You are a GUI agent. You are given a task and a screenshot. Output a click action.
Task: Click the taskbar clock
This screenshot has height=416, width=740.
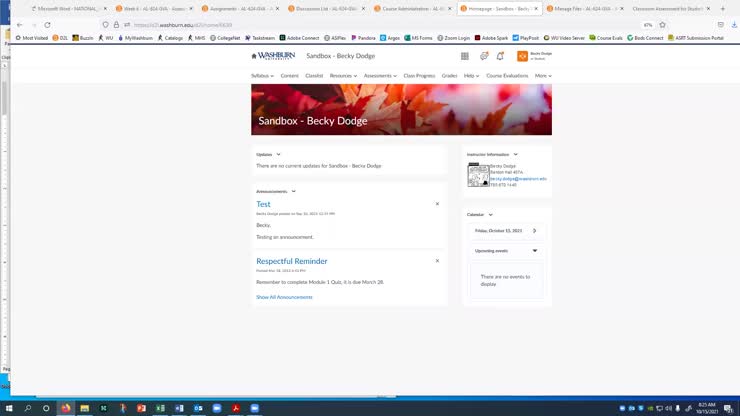tap(707, 408)
